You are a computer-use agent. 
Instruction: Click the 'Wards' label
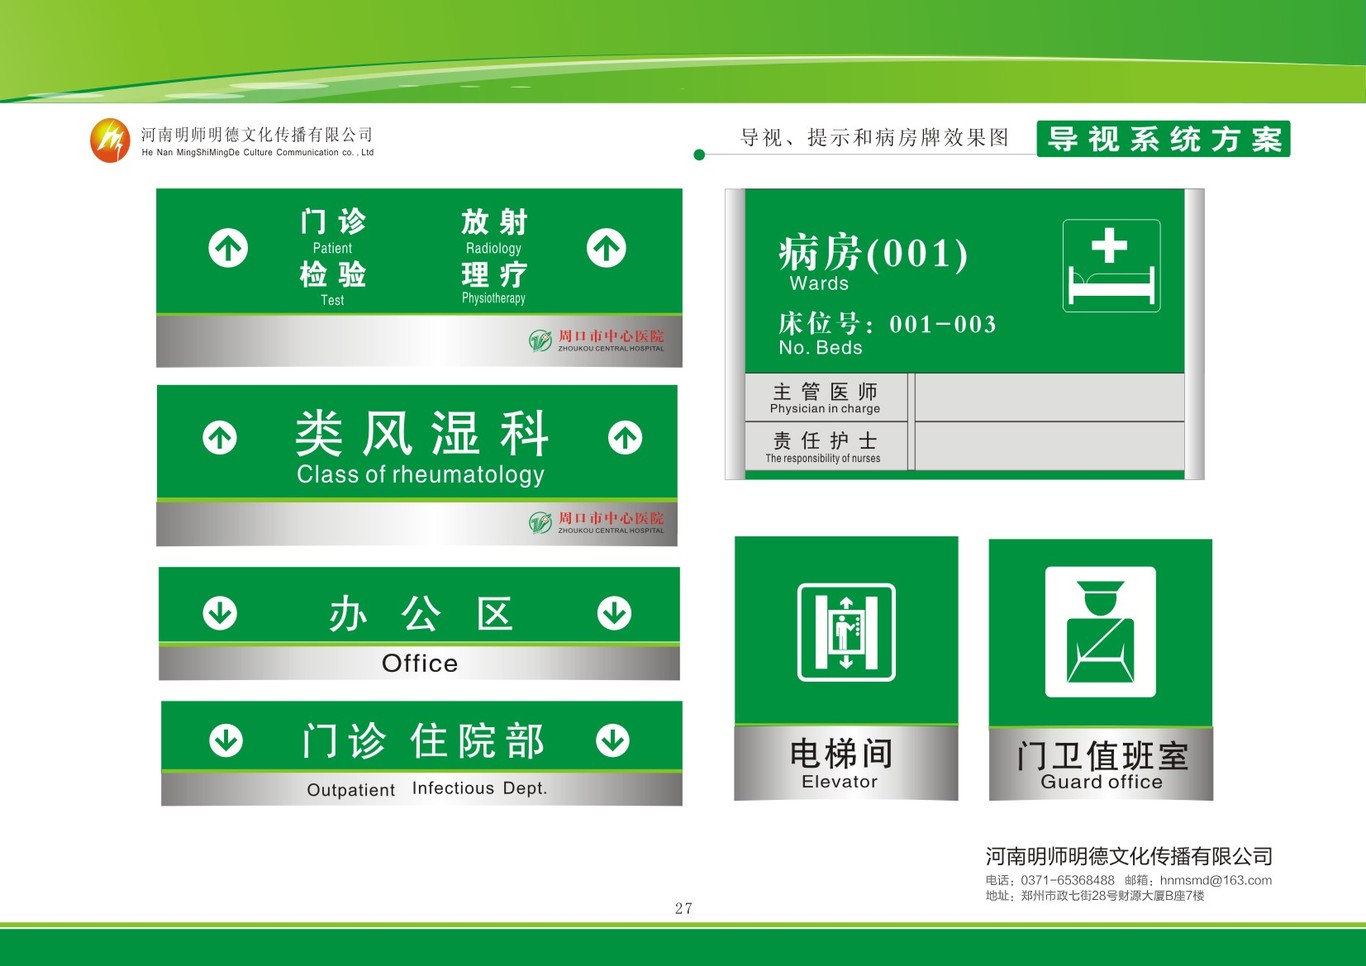(819, 284)
